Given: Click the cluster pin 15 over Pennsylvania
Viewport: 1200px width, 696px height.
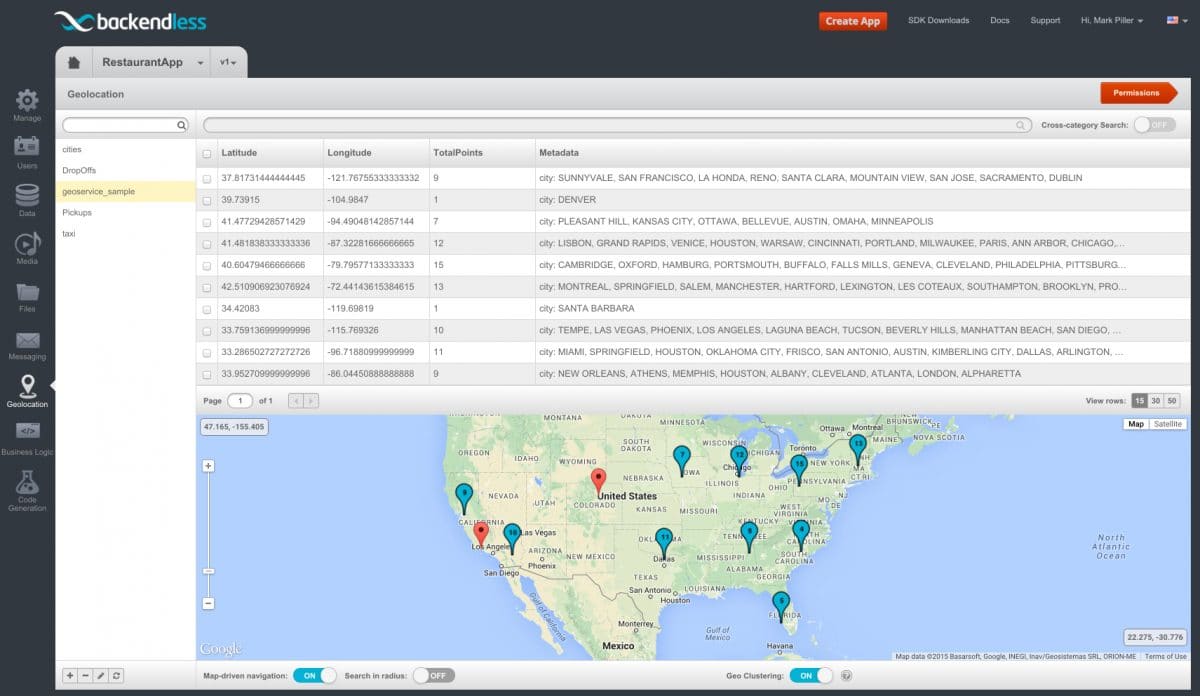Looking at the screenshot, I should (x=799, y=468).
